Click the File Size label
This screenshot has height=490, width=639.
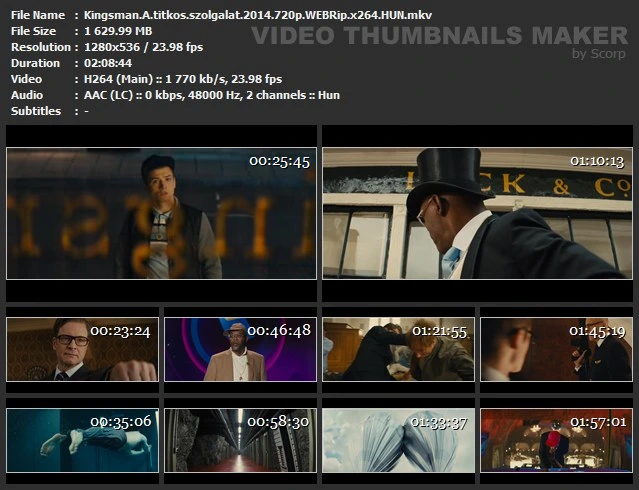click(x=33, y=31)
